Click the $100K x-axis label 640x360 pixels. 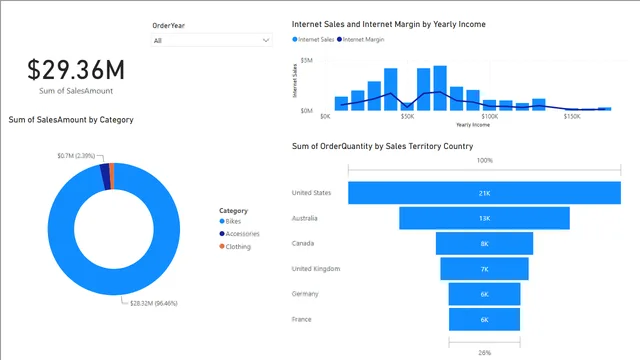pos(489,117)
